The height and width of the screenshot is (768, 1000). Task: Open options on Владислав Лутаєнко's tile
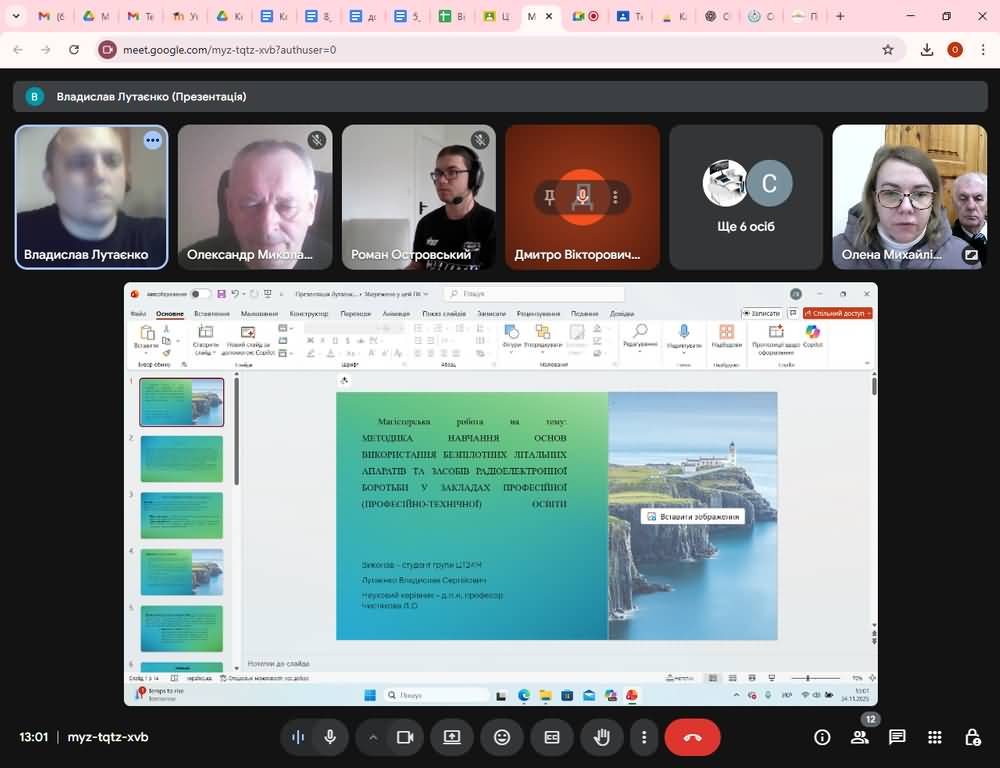point(152,140)
